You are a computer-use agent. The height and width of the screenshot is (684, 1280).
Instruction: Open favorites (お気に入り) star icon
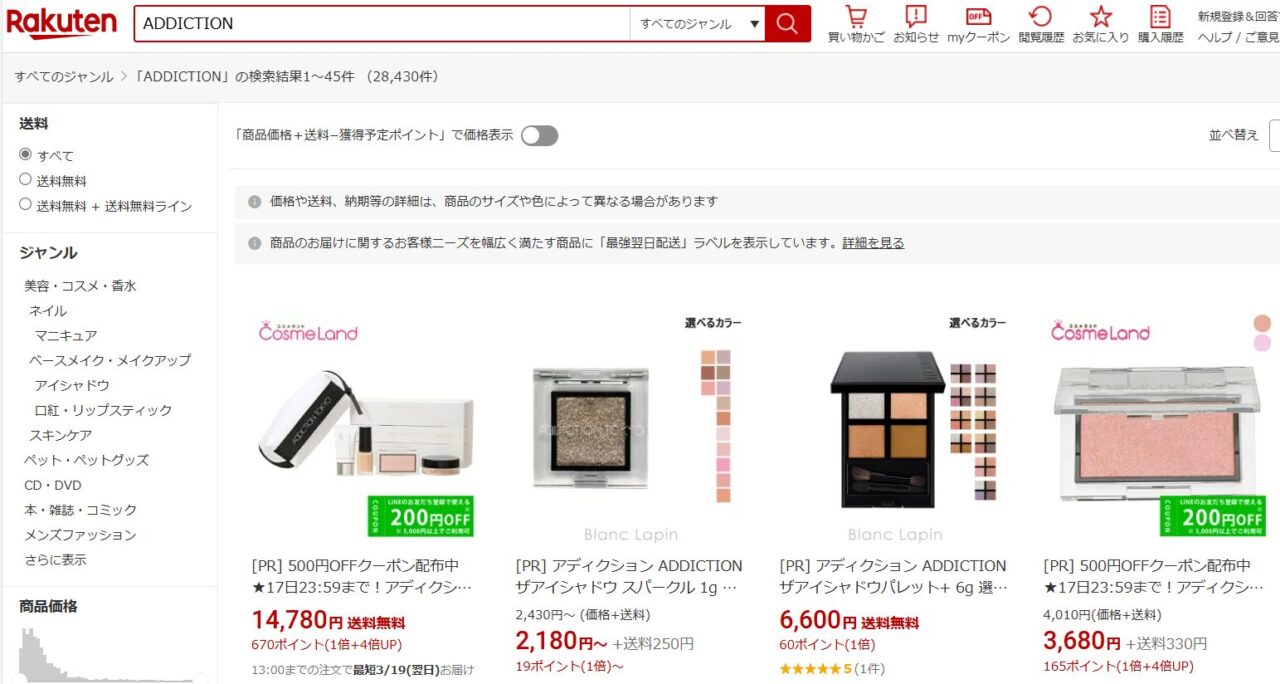1101,25
